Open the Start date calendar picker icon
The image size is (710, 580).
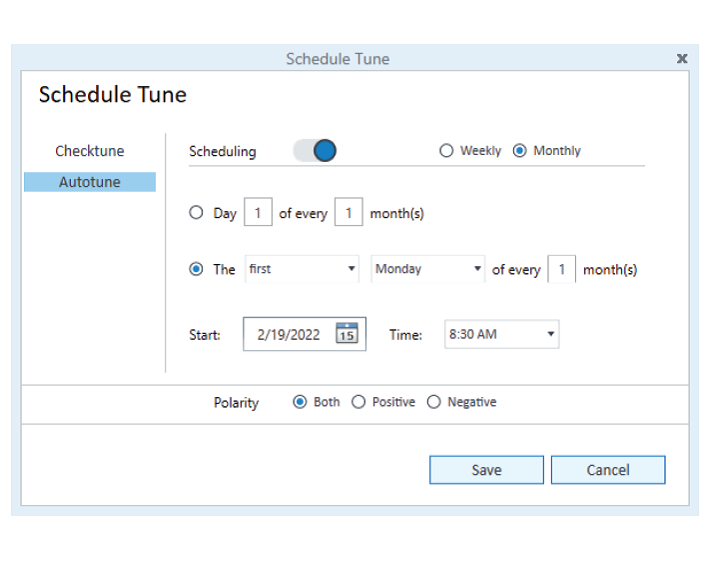click(x=347, y=334)
